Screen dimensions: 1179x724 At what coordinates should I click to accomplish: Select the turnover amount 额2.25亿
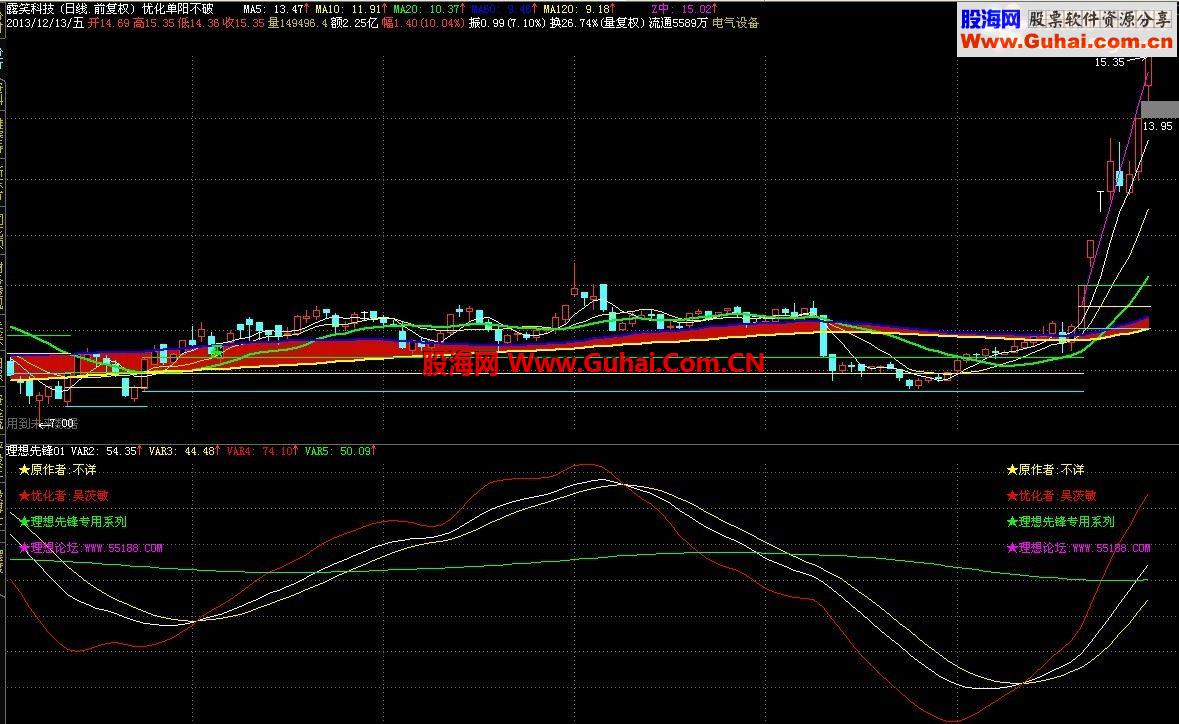(x=355, y=23)
